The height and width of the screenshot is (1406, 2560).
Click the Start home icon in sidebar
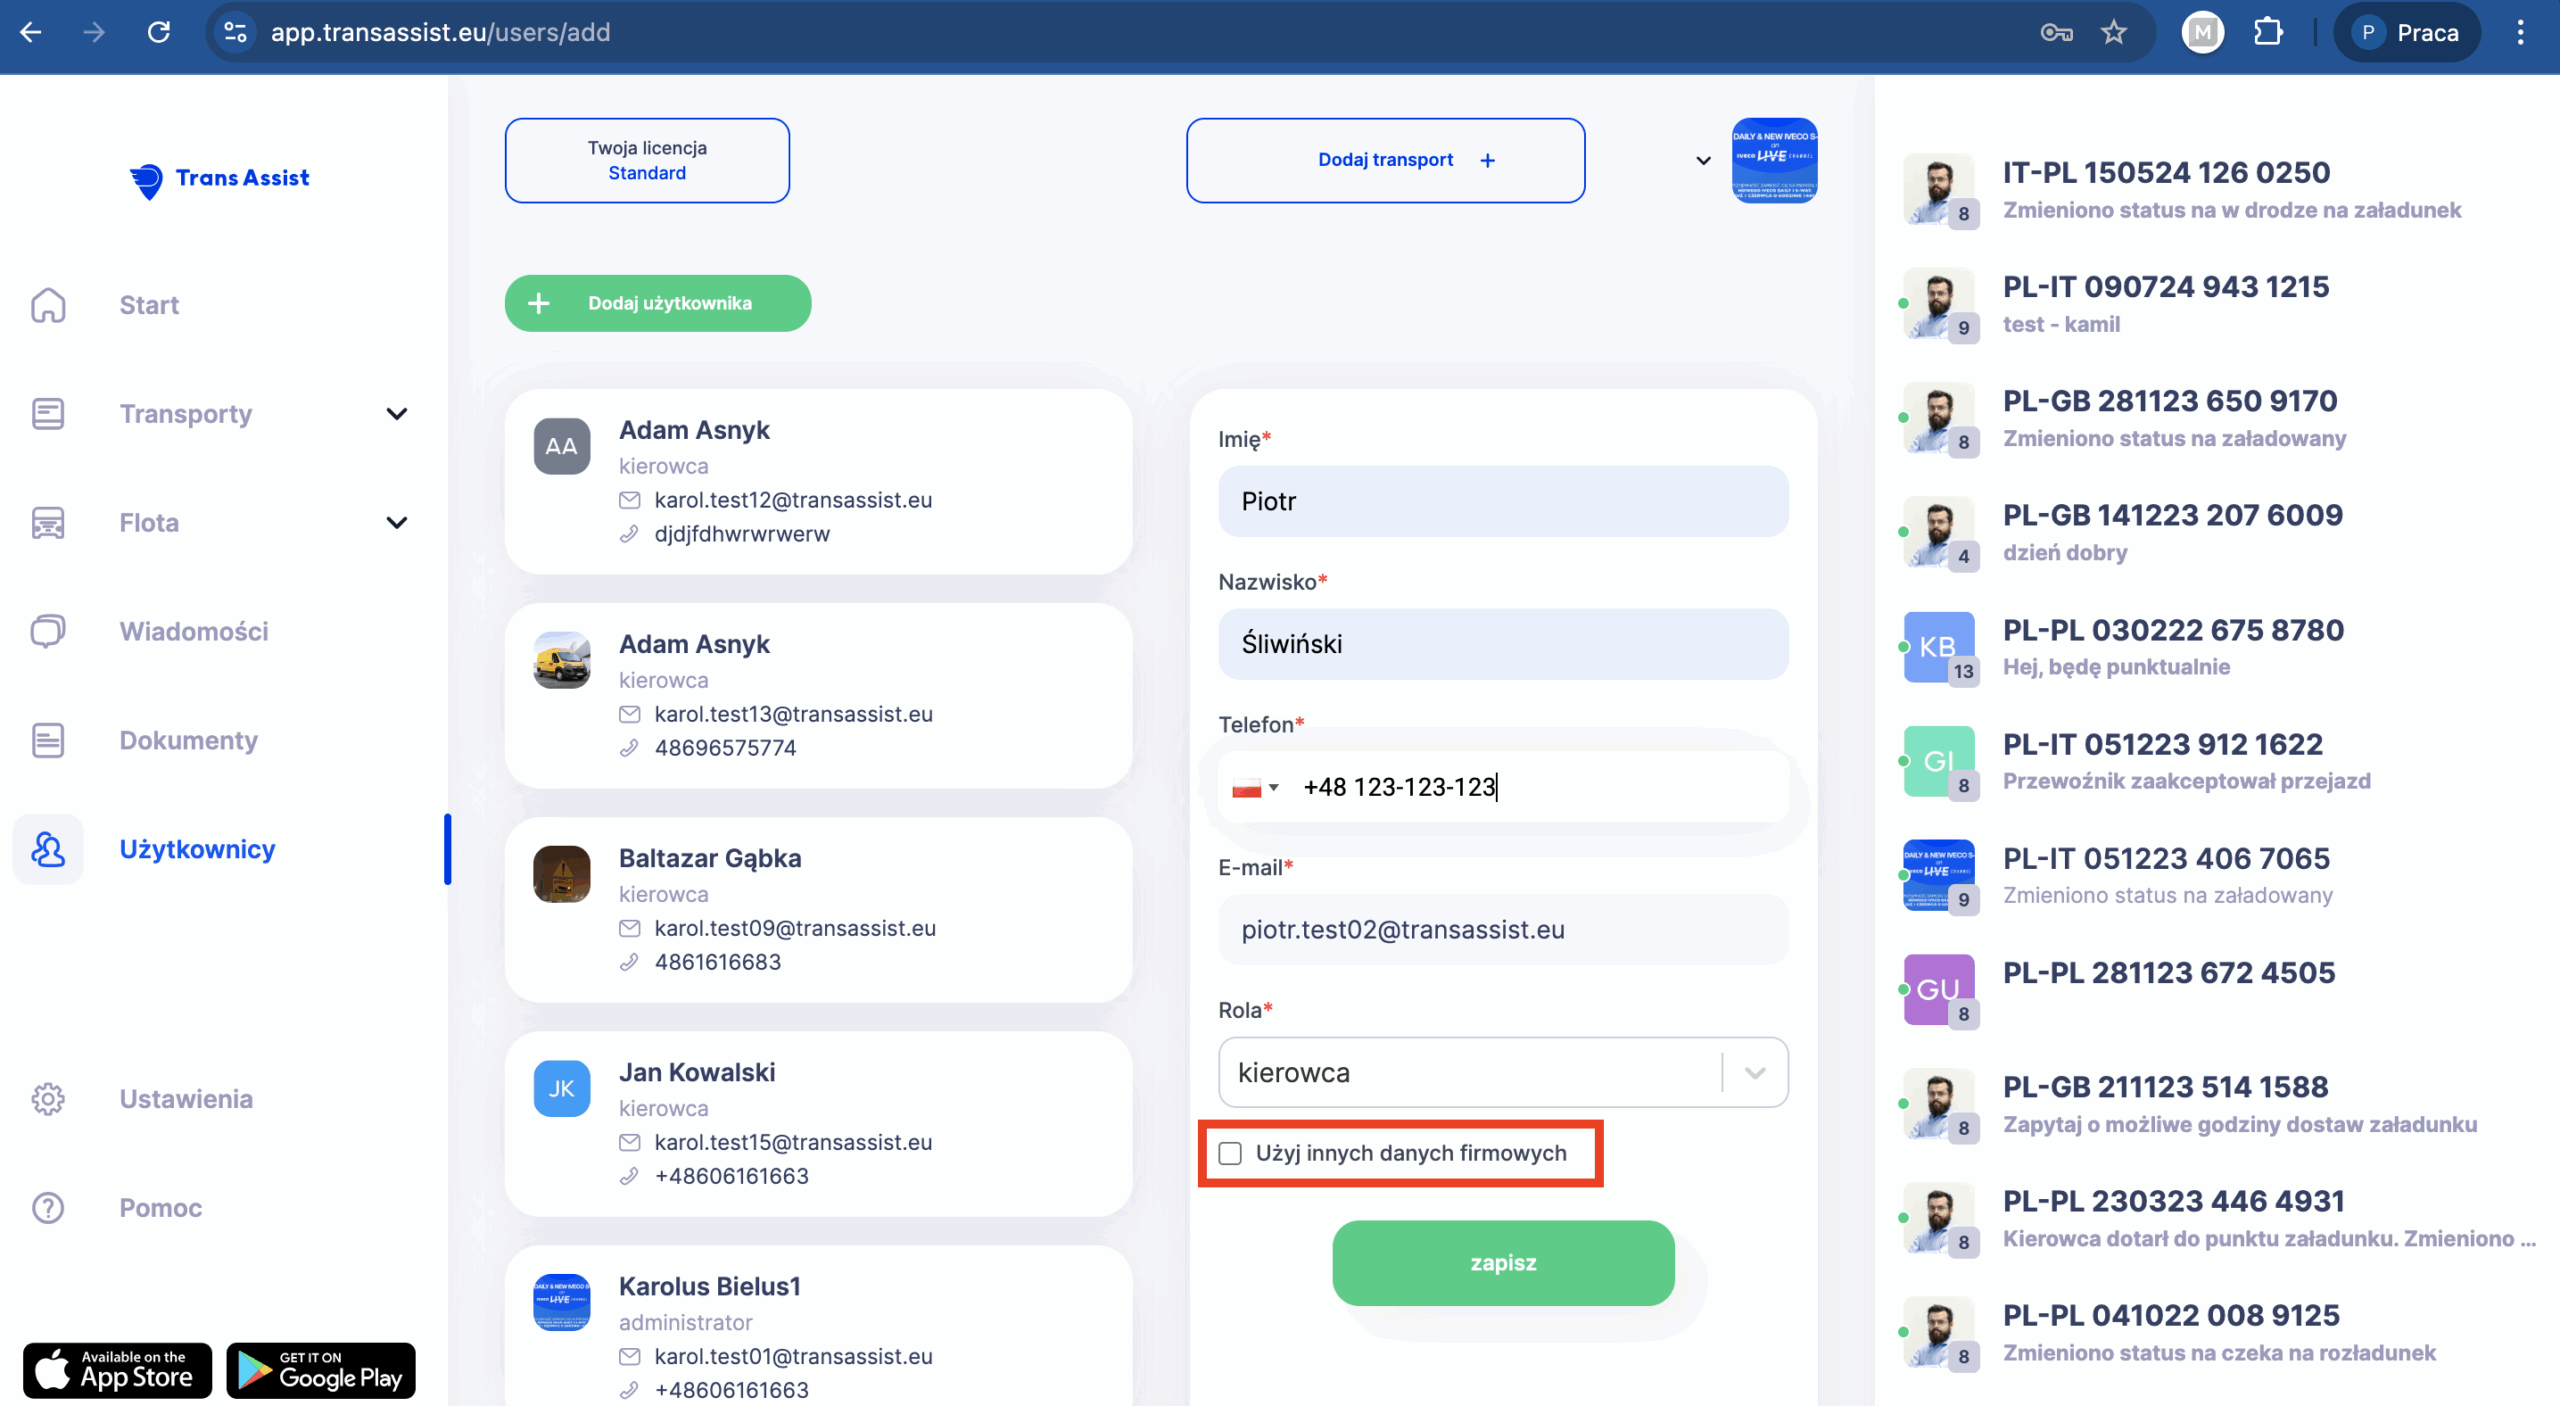pyautogui.click(x=48, y=305)
